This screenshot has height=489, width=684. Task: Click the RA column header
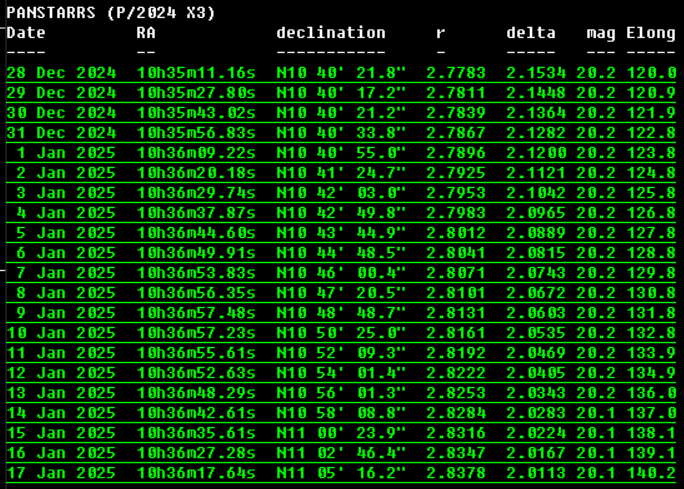[146, 33]
